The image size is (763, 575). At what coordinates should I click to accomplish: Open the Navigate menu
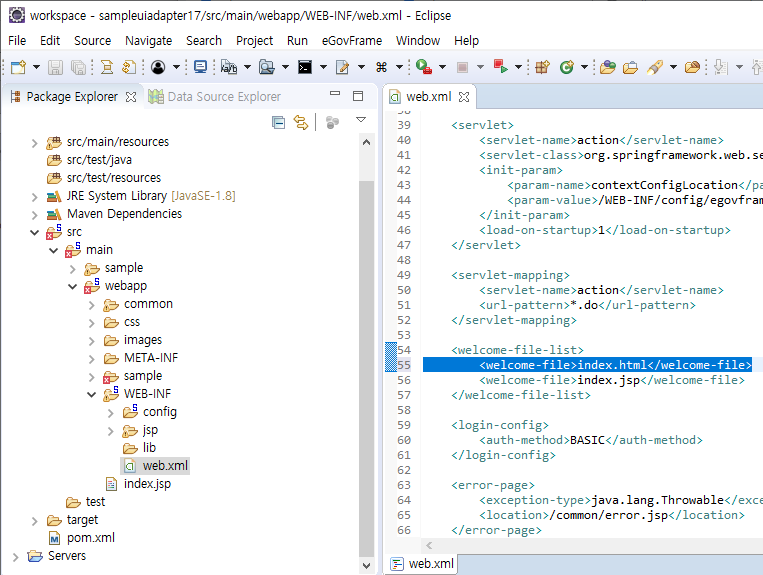148,40
